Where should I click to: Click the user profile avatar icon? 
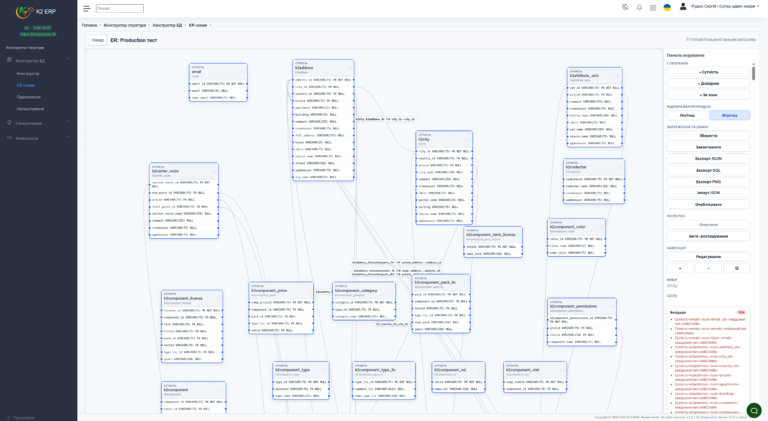[683, 7]
